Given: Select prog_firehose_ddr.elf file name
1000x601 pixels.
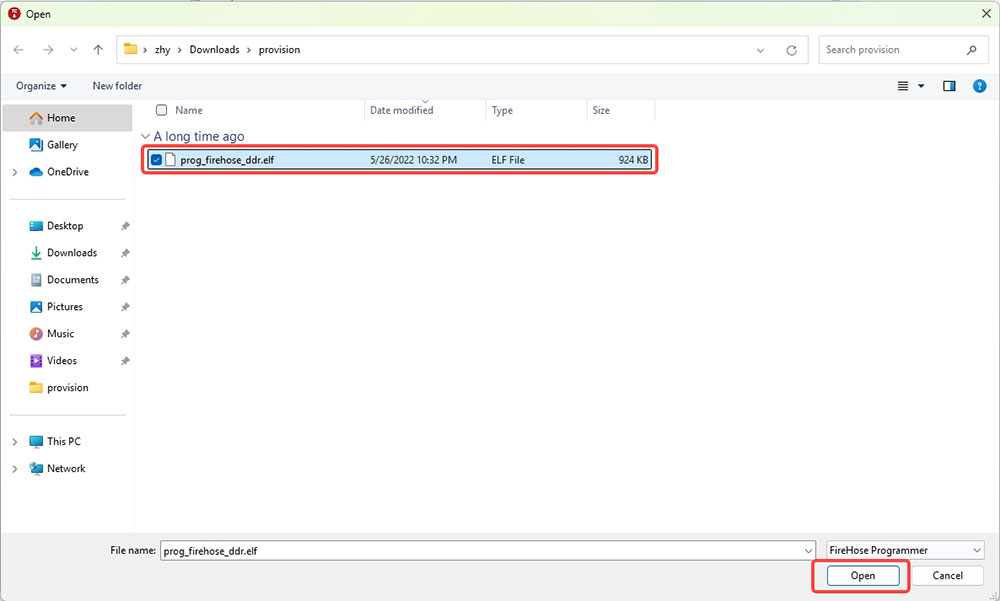Looking at the screenshot, I should (227, 160).
